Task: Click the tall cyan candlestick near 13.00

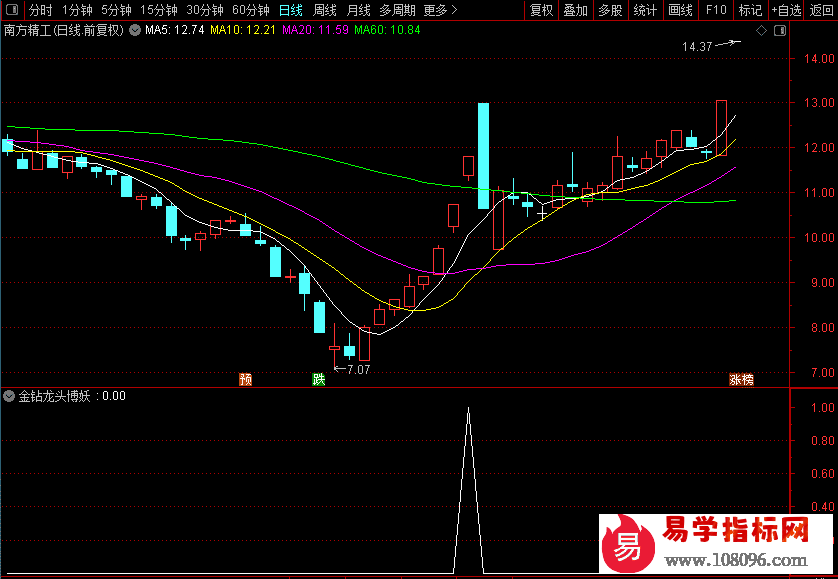Action: 483,156
